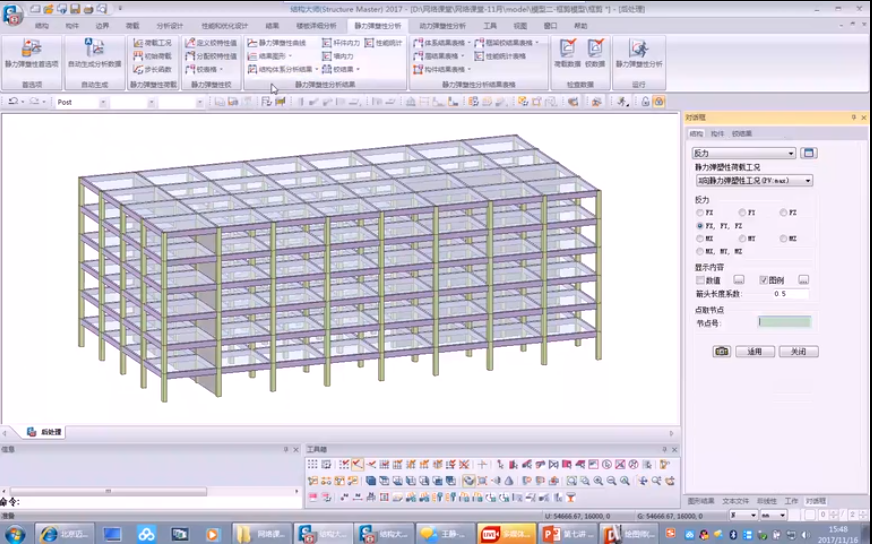Click the 静力弹塑性首选项 ribbon icon

pyautogui.click(x=31, y=49)
